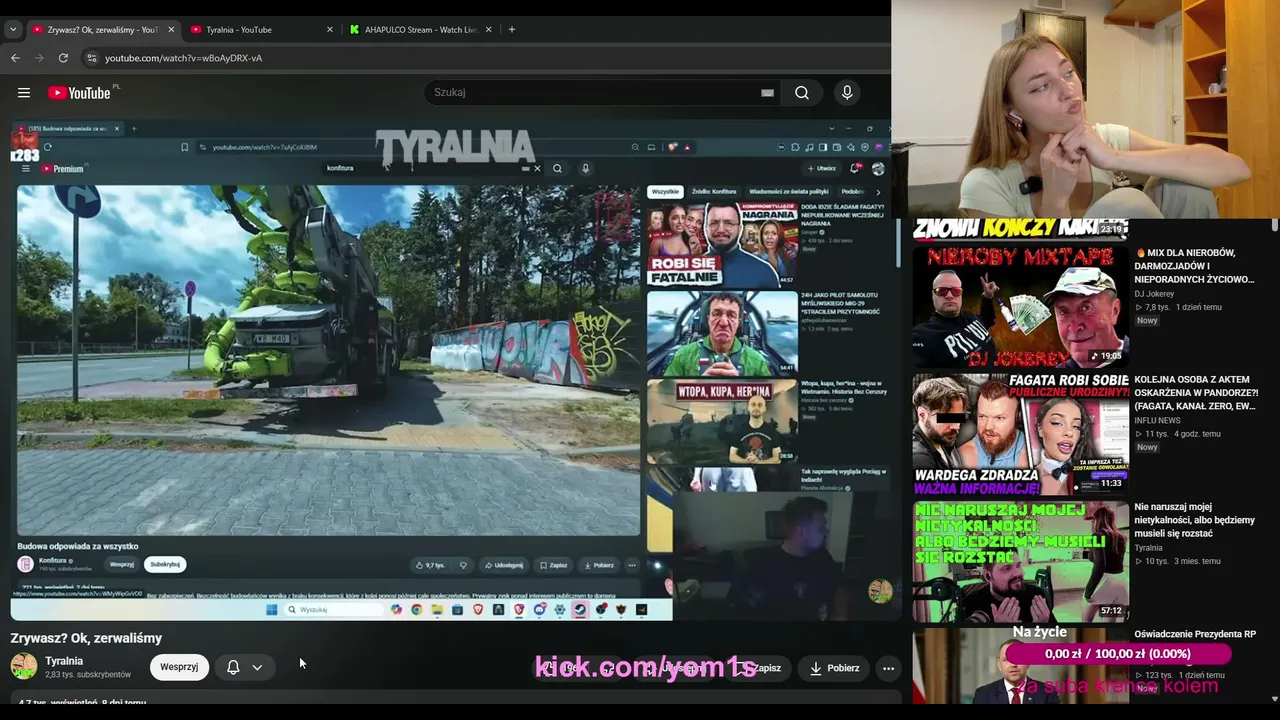Open the 'WTOPA, KUPA, HER*INA' thumbnail
The height and width of the screenshot is (720, 1280).
(x=722, y=421)
